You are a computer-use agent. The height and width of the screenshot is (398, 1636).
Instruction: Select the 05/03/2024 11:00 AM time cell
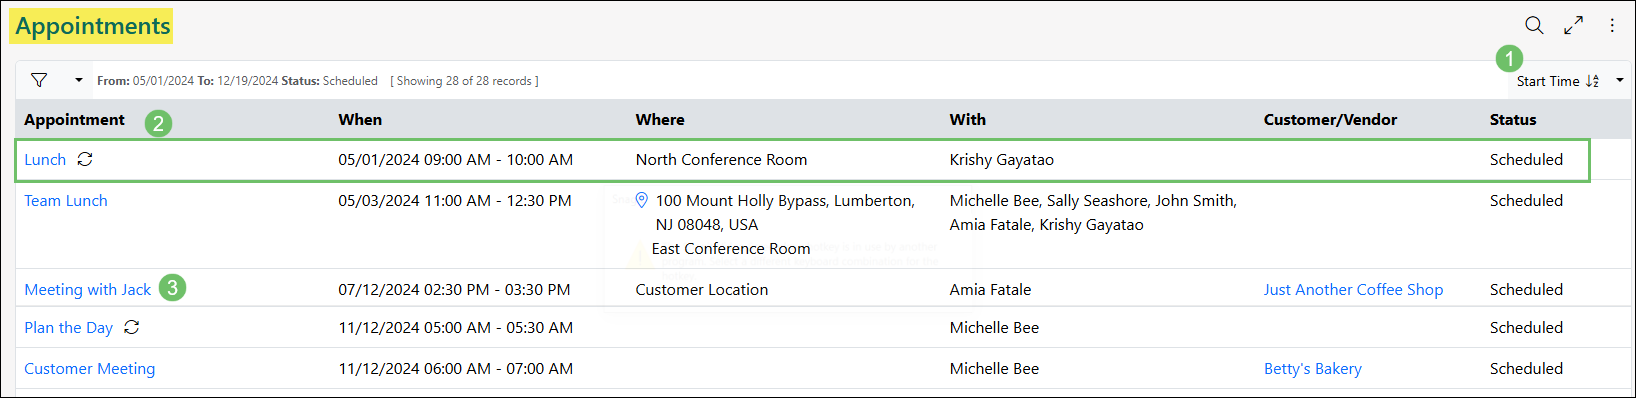coord(455,201)
